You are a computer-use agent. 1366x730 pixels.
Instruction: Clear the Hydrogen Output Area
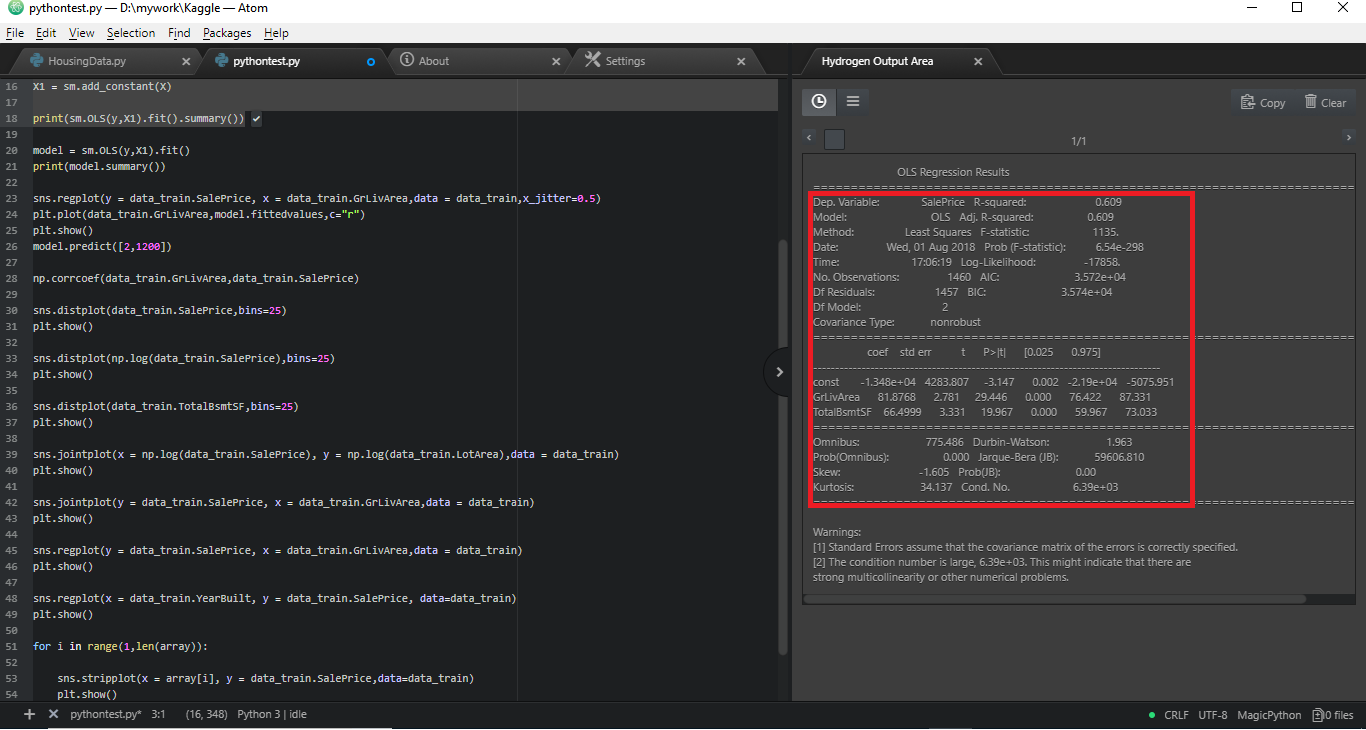click(x=1325, y=102)
